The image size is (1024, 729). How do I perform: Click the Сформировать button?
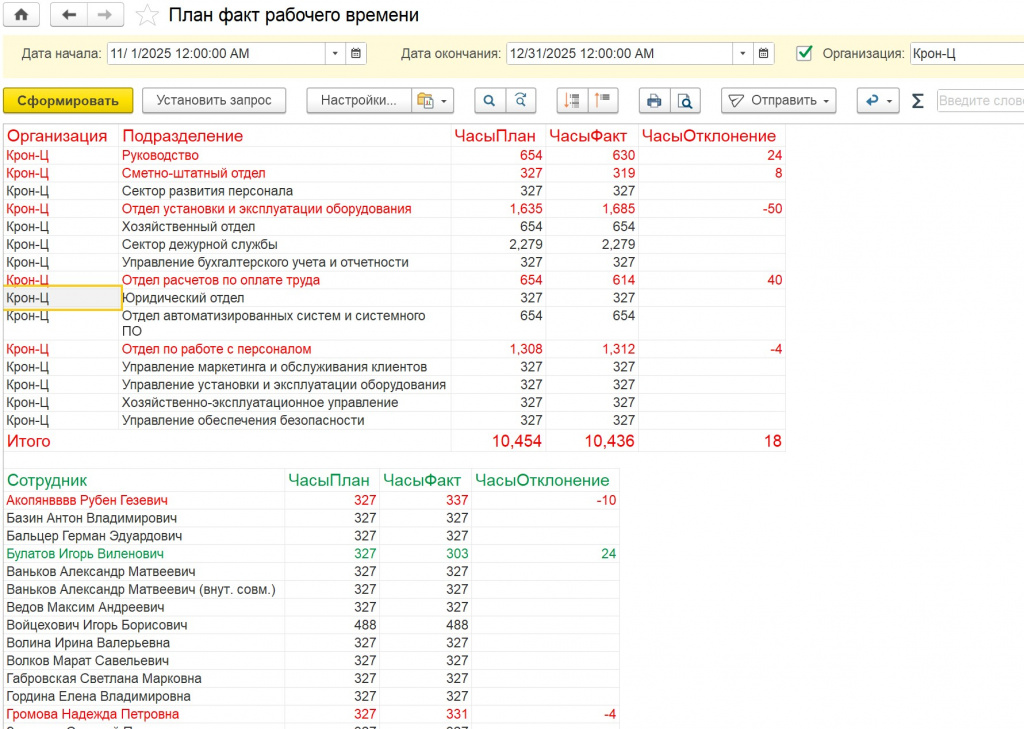coord(68,100)
